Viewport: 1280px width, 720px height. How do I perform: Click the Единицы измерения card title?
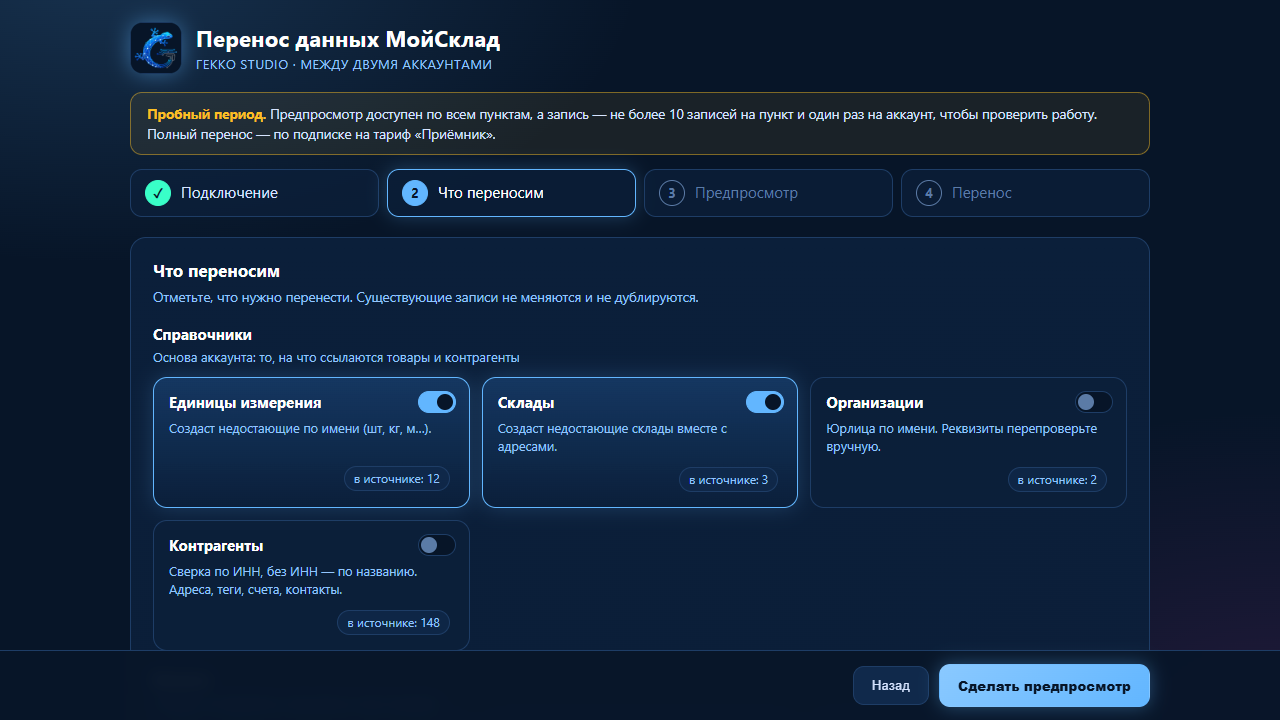tap(245, 403)
